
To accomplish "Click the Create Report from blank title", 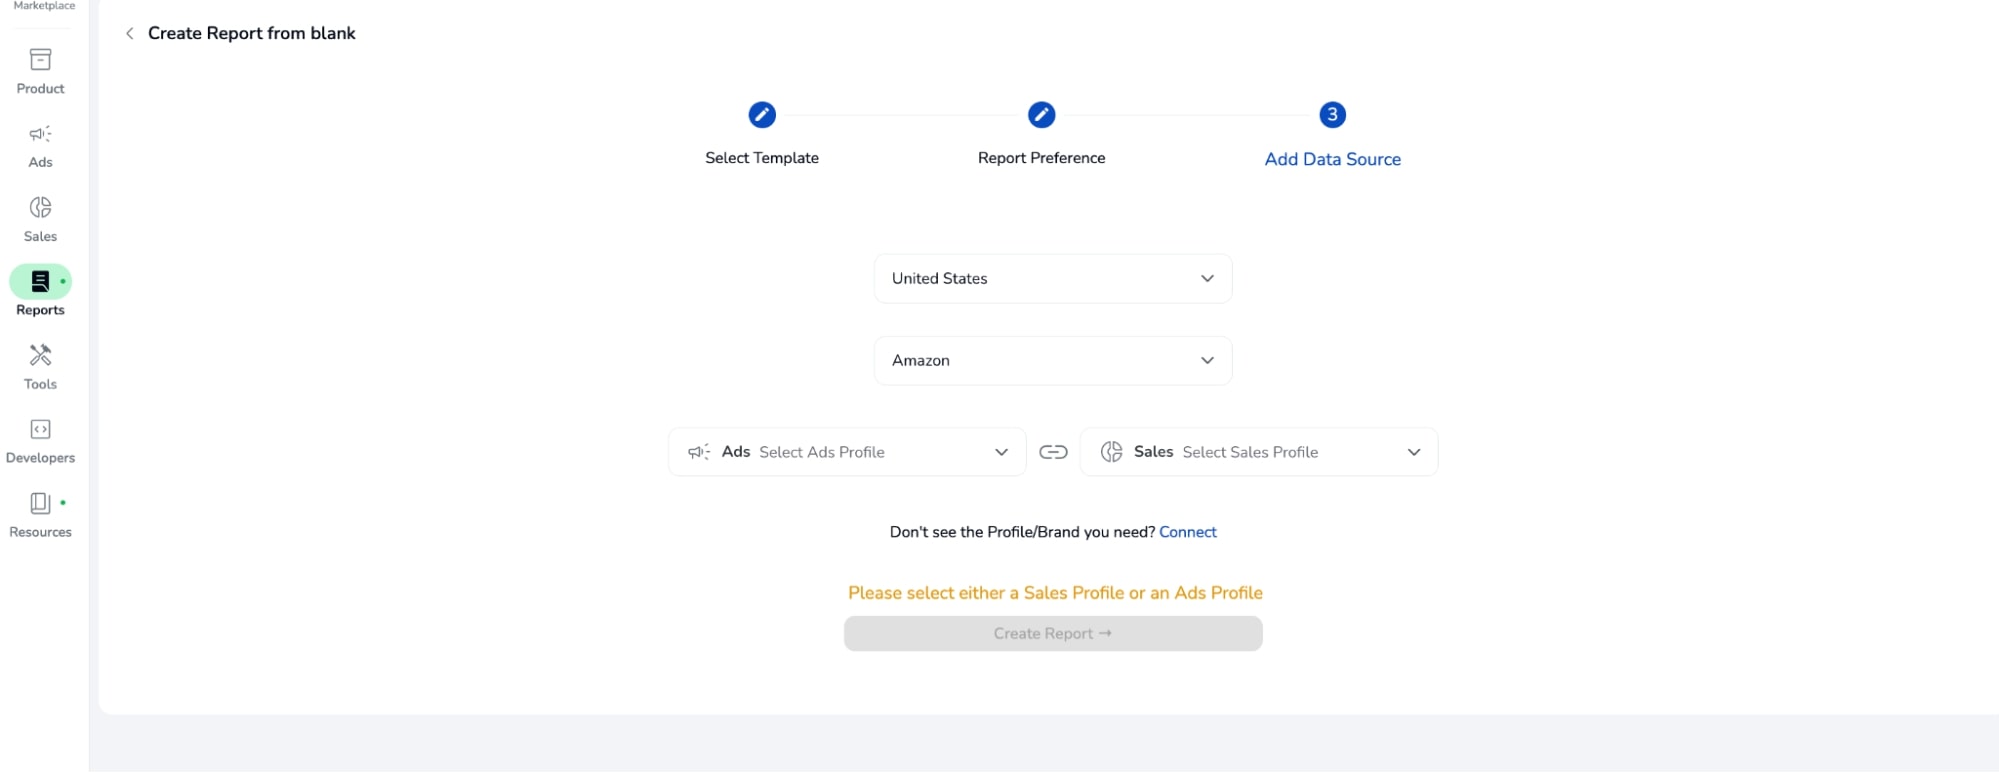I will coord(252,33).
